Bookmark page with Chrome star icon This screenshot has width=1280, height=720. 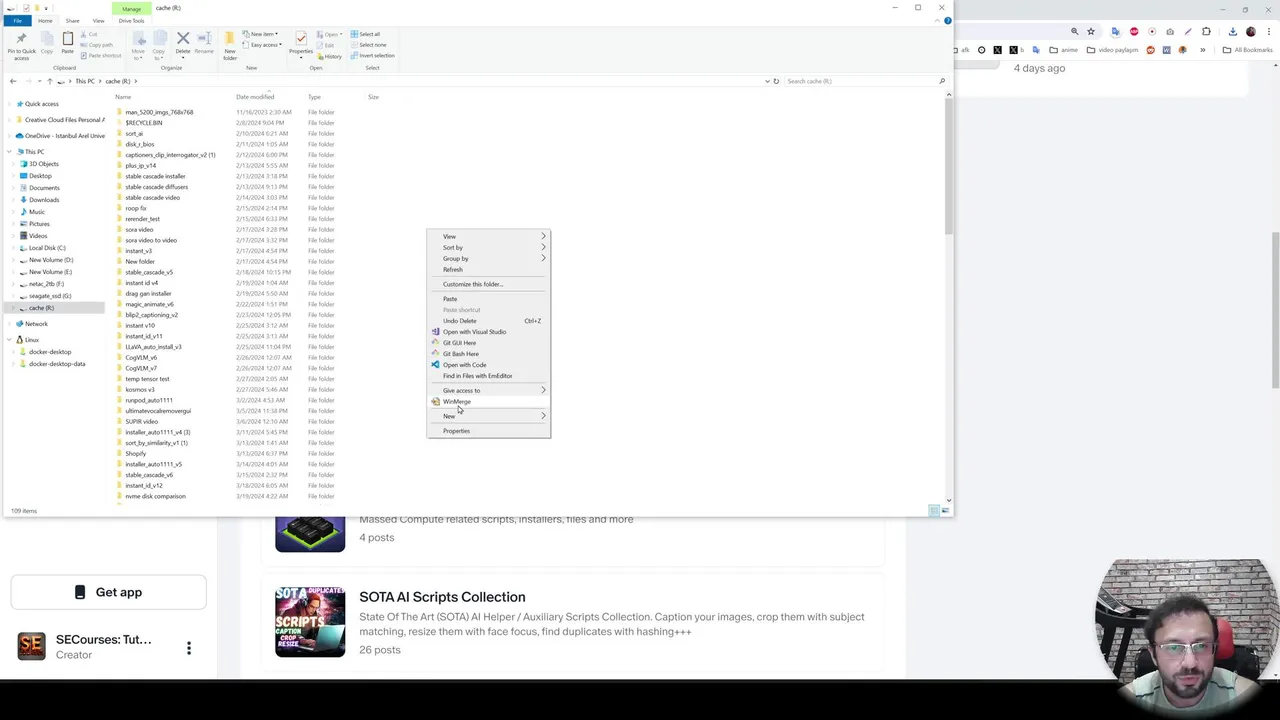[x=1091, y=32]
